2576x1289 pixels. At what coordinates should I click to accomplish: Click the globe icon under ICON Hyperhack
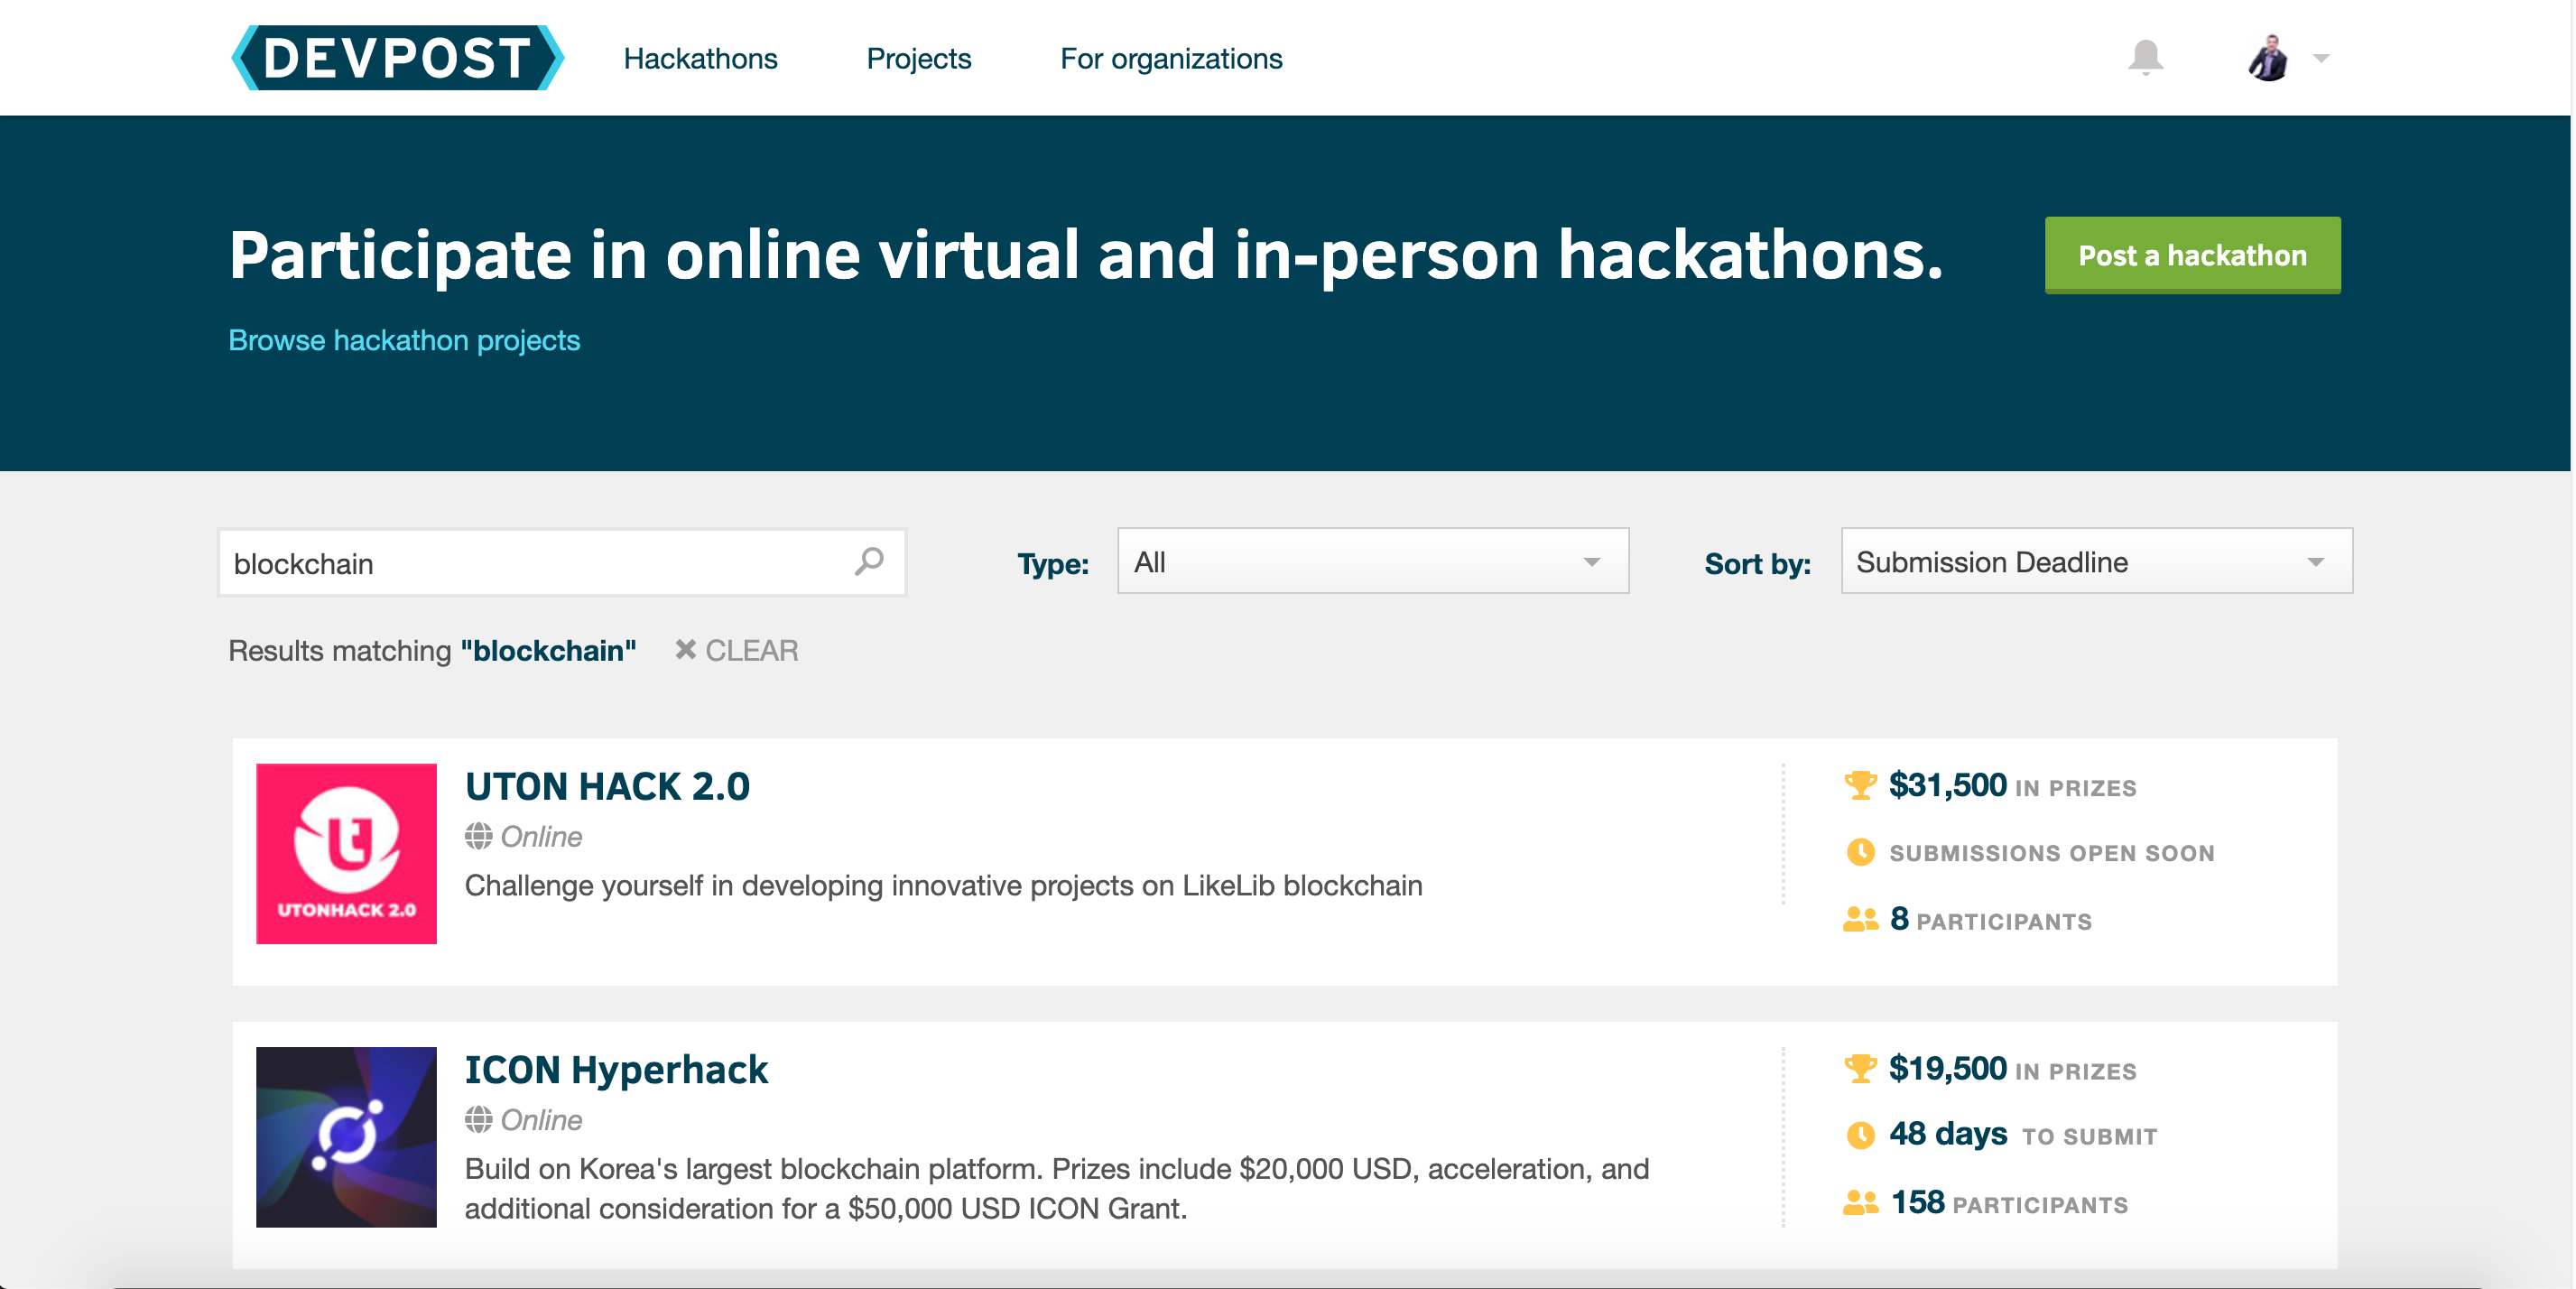click(478, 1119)
